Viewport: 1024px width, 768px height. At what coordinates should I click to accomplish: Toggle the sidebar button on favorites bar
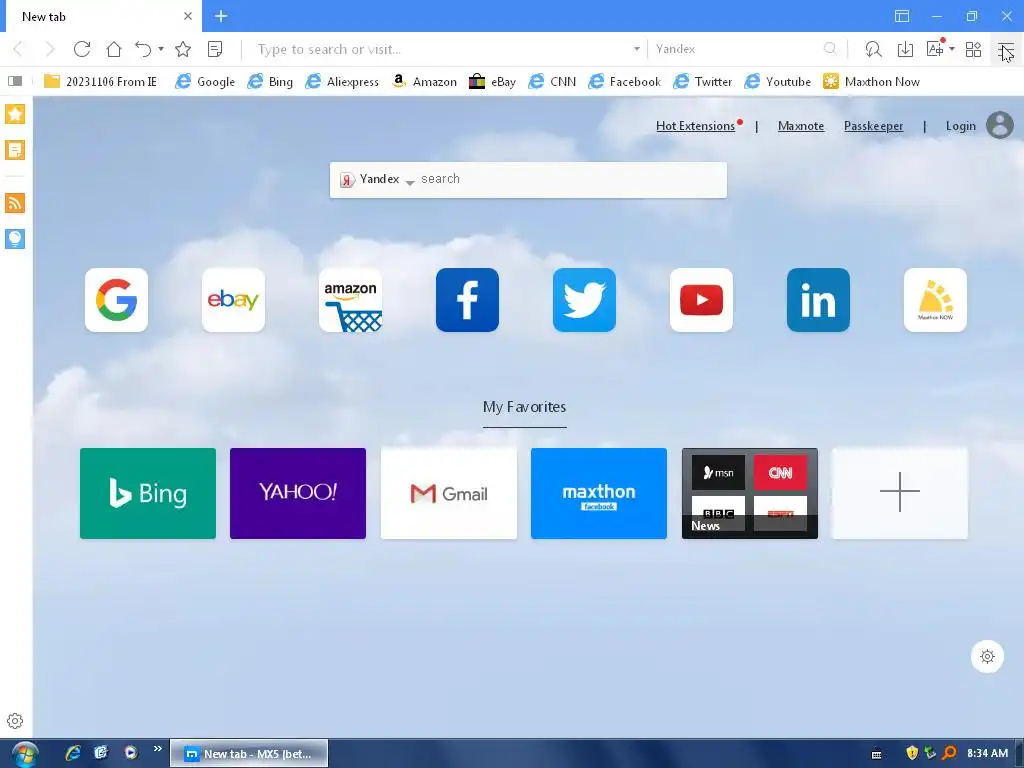pyautogui.click(x=15, y=81)
